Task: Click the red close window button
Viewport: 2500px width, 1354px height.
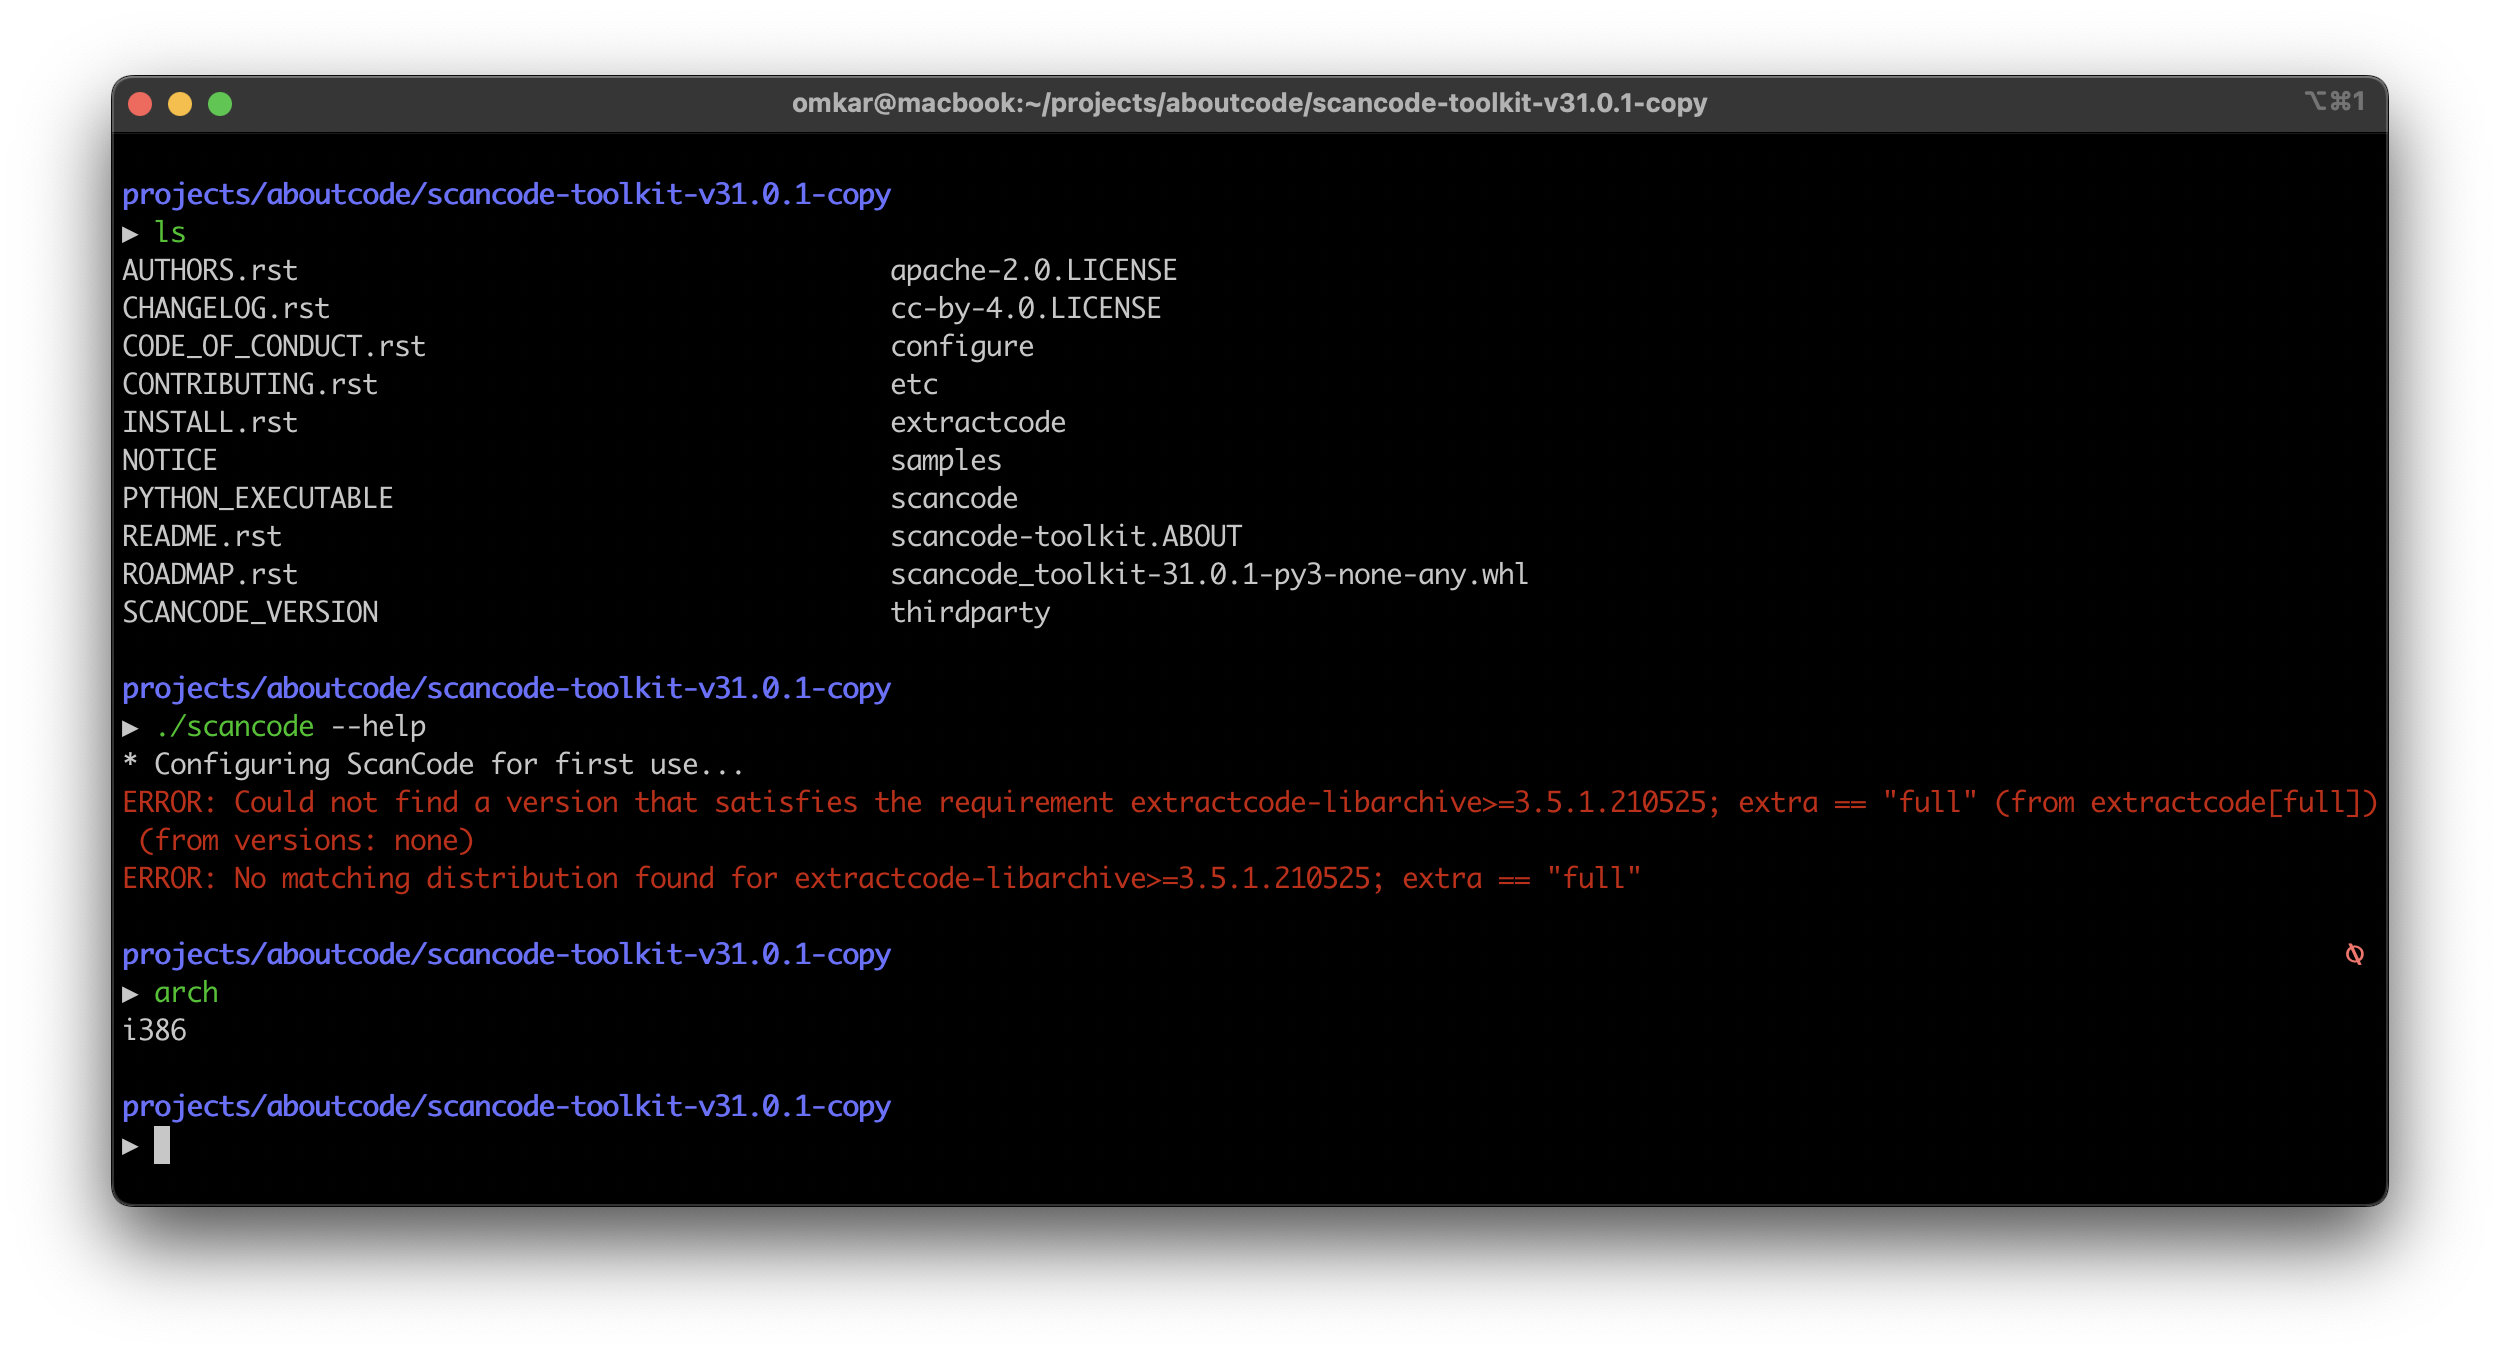Action: coord(140,104)
